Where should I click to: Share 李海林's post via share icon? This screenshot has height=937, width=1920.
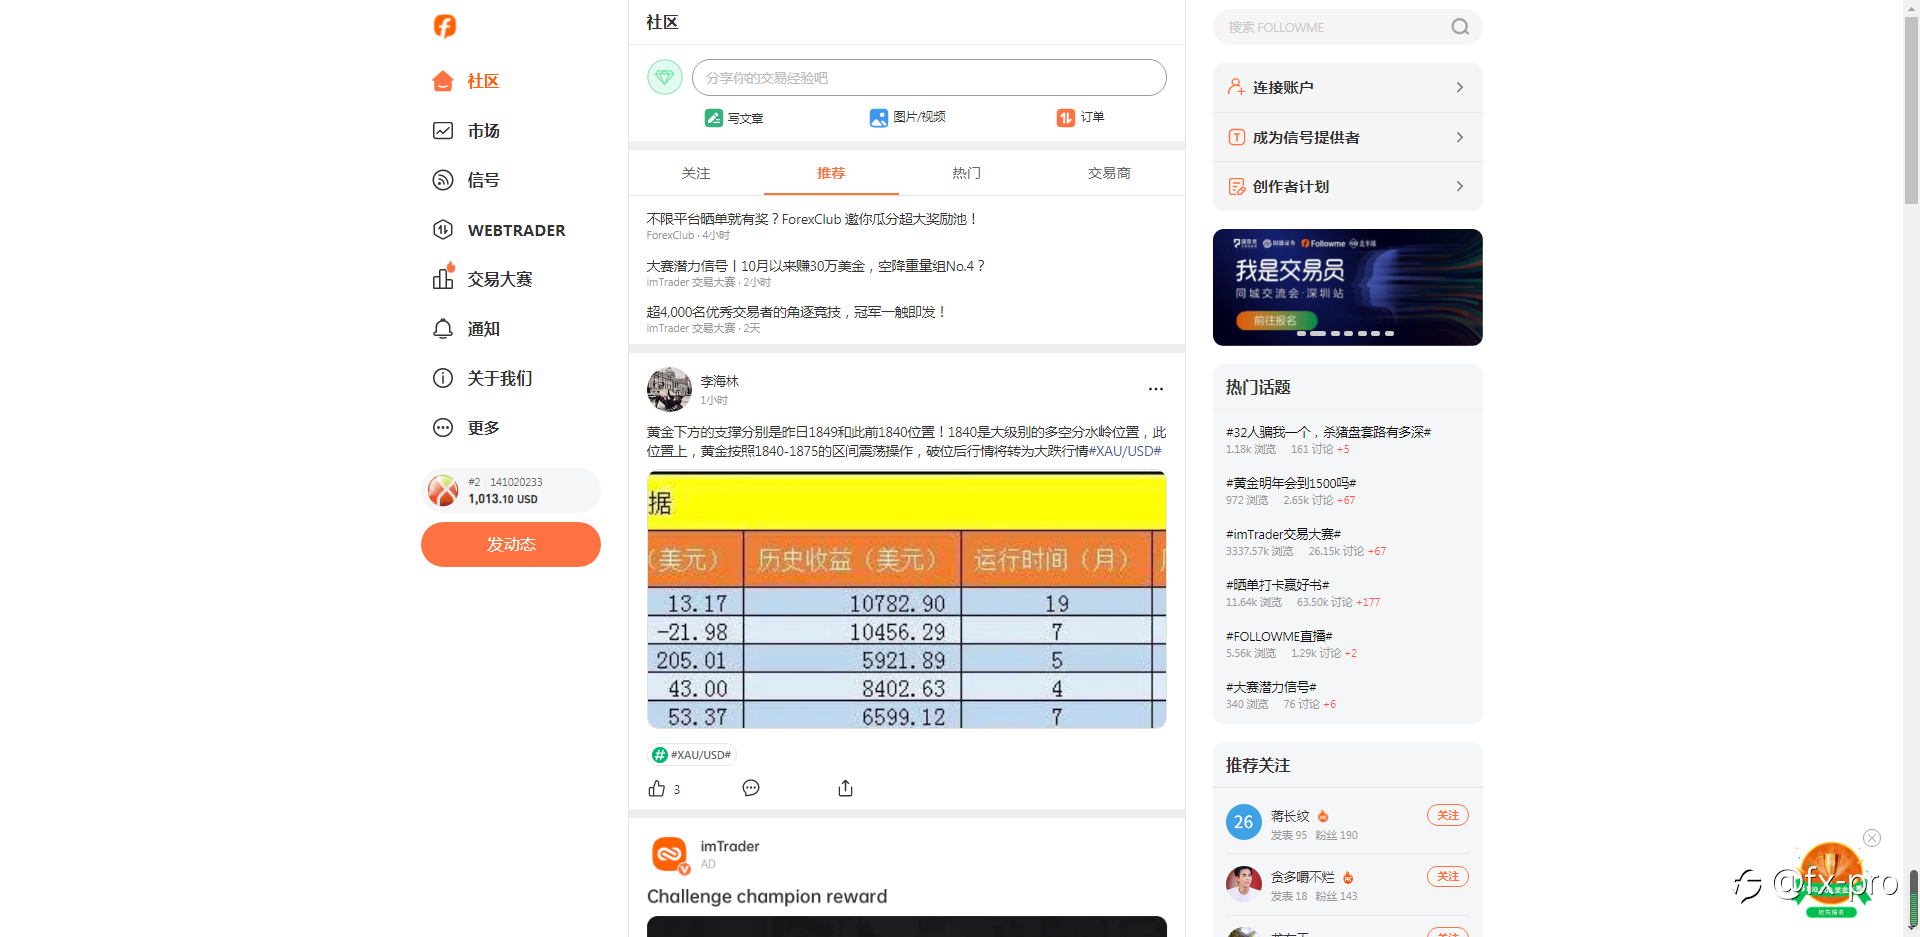pyautogui.click(x=846, y=788)
